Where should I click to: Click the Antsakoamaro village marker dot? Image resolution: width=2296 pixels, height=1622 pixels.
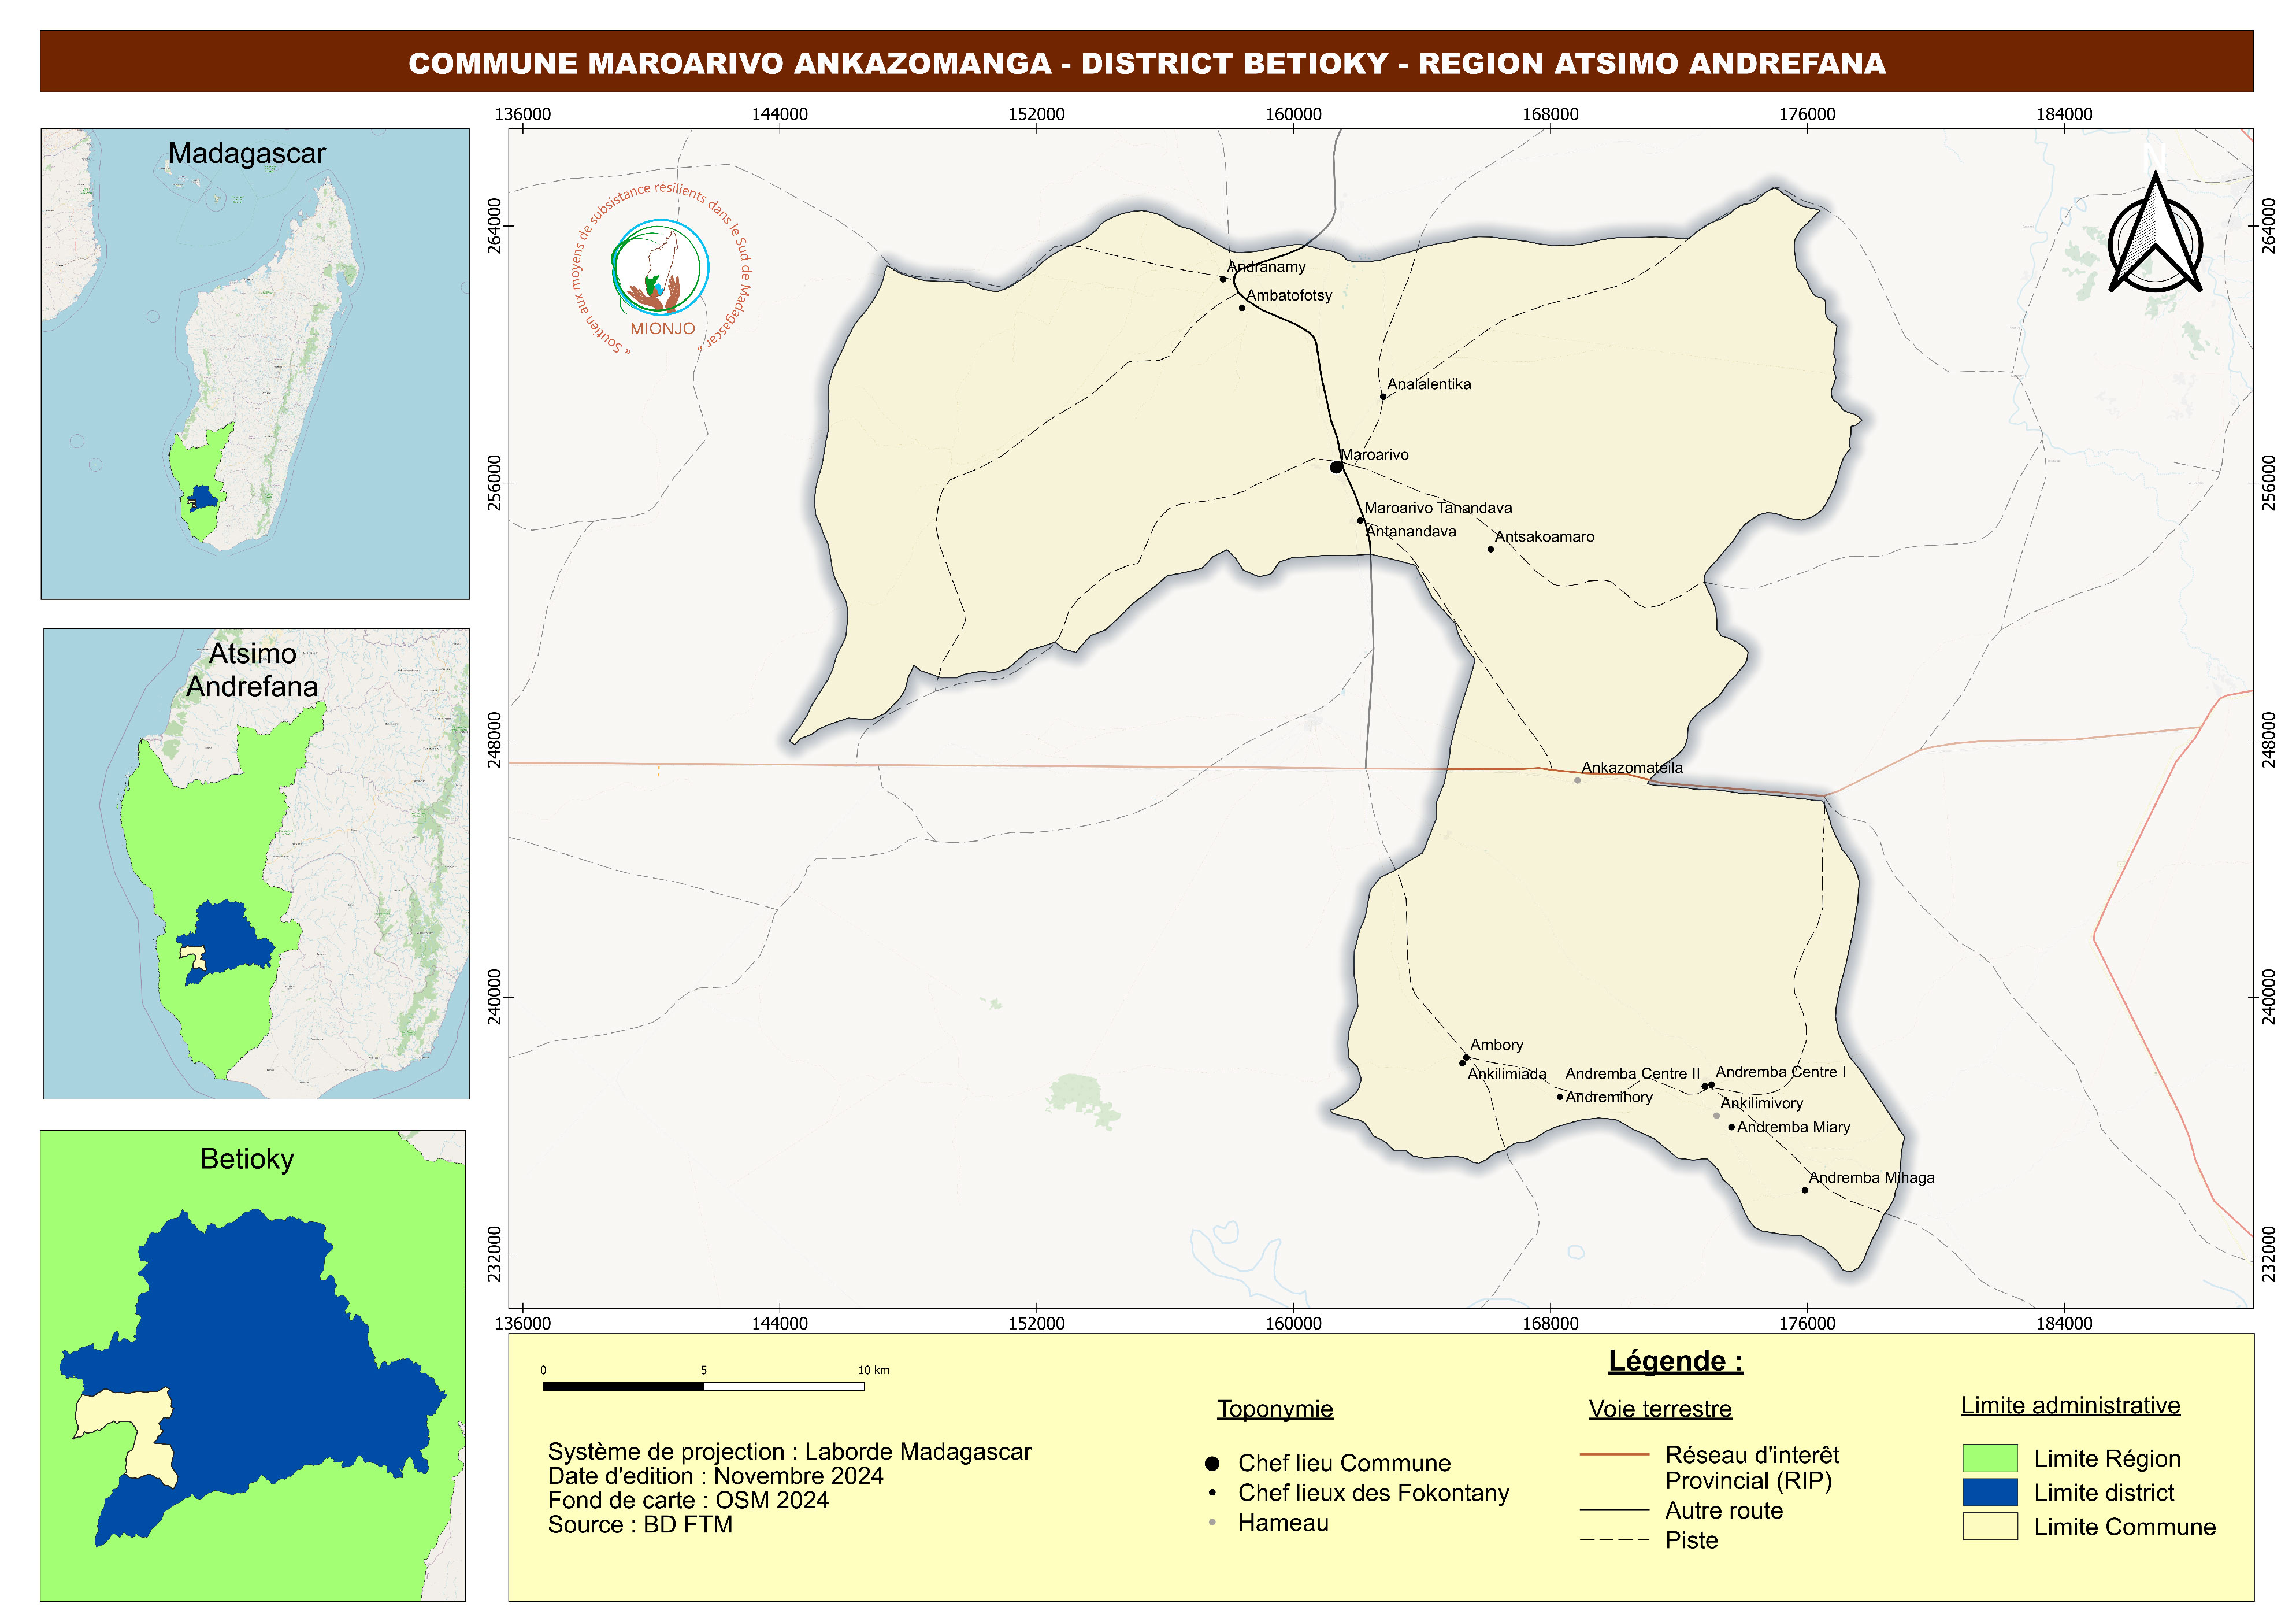pyautogui.click(x=1490, y=549)
